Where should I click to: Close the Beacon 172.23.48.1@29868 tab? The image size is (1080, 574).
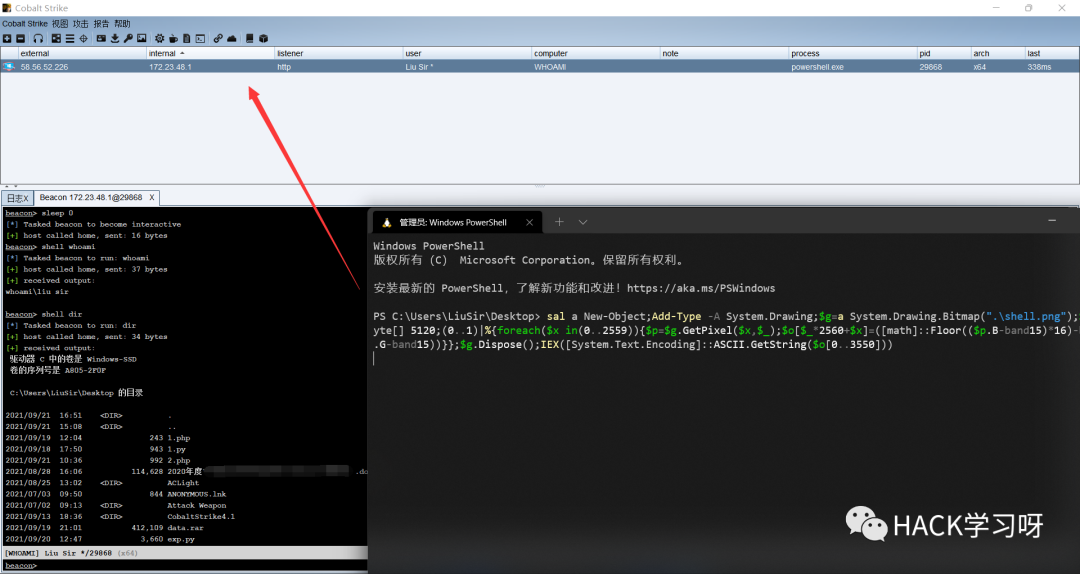coord(152,198)
